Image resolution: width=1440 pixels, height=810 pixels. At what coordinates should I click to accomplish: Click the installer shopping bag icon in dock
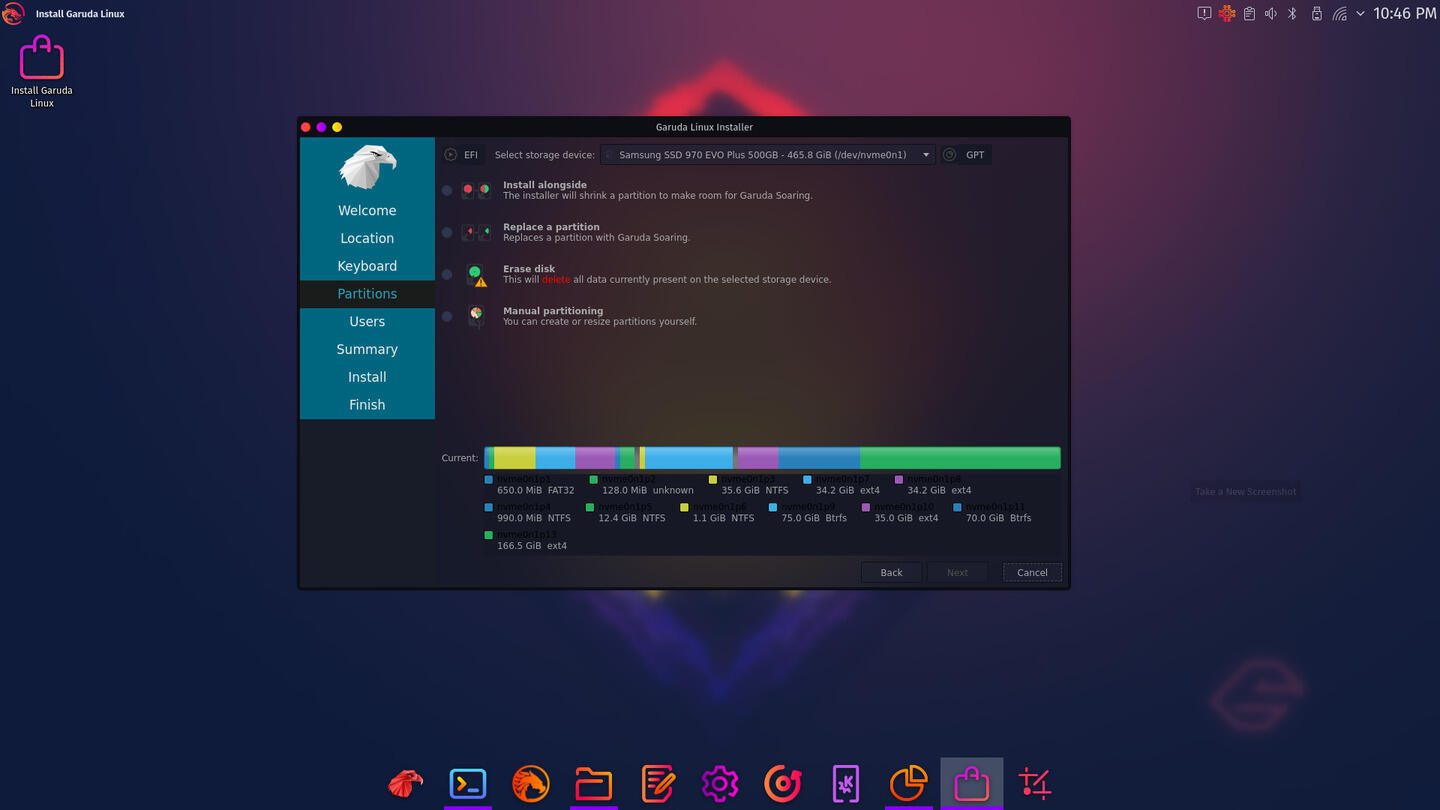(971, 783)
